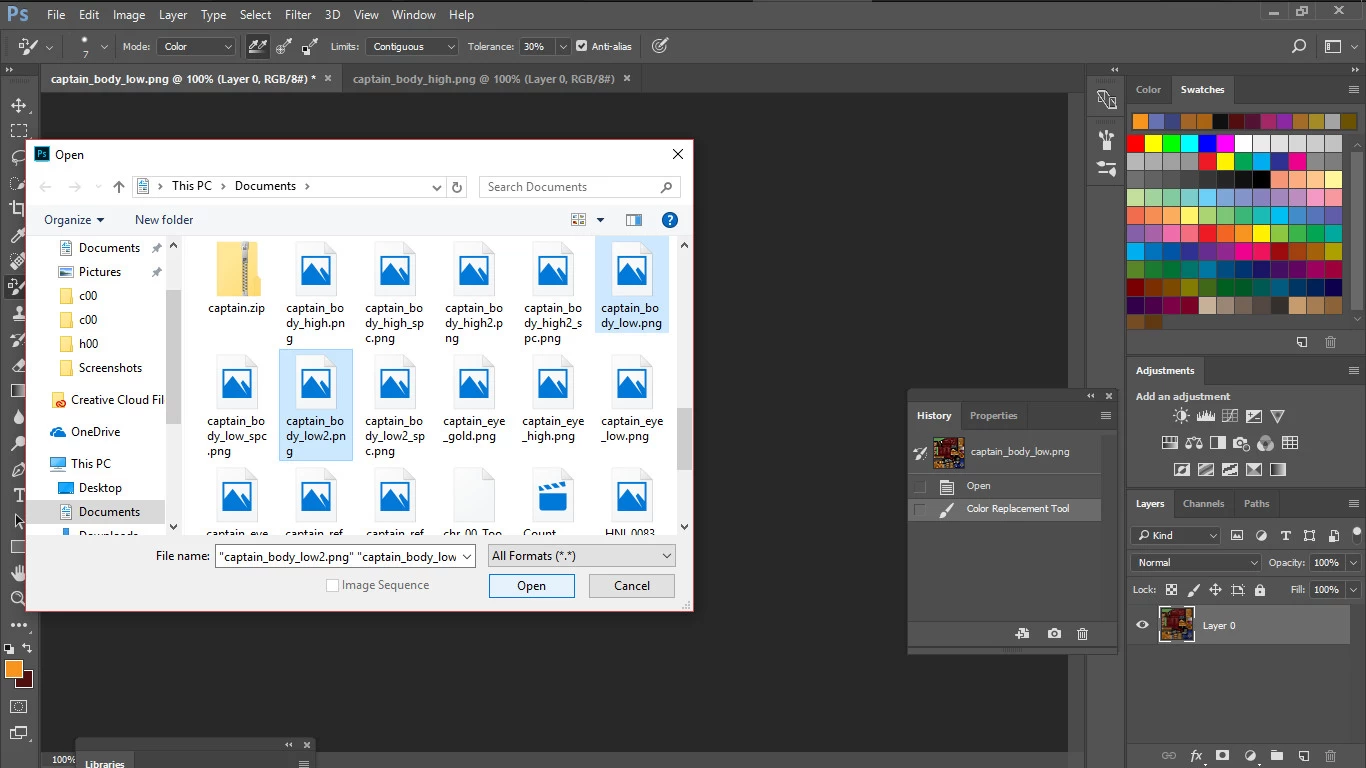Click the Photoshop search magnifier icon
The width and height of the screenshot is (1366, 768).
1298,46
